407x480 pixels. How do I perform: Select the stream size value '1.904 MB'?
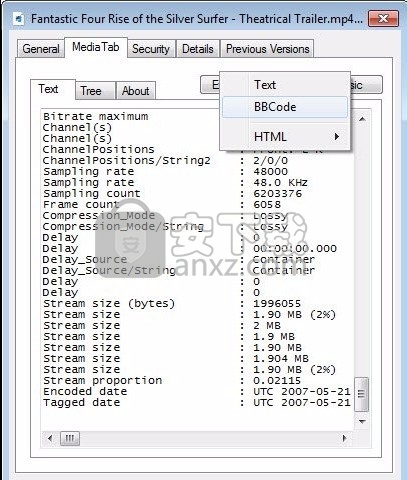click(281, 359)
